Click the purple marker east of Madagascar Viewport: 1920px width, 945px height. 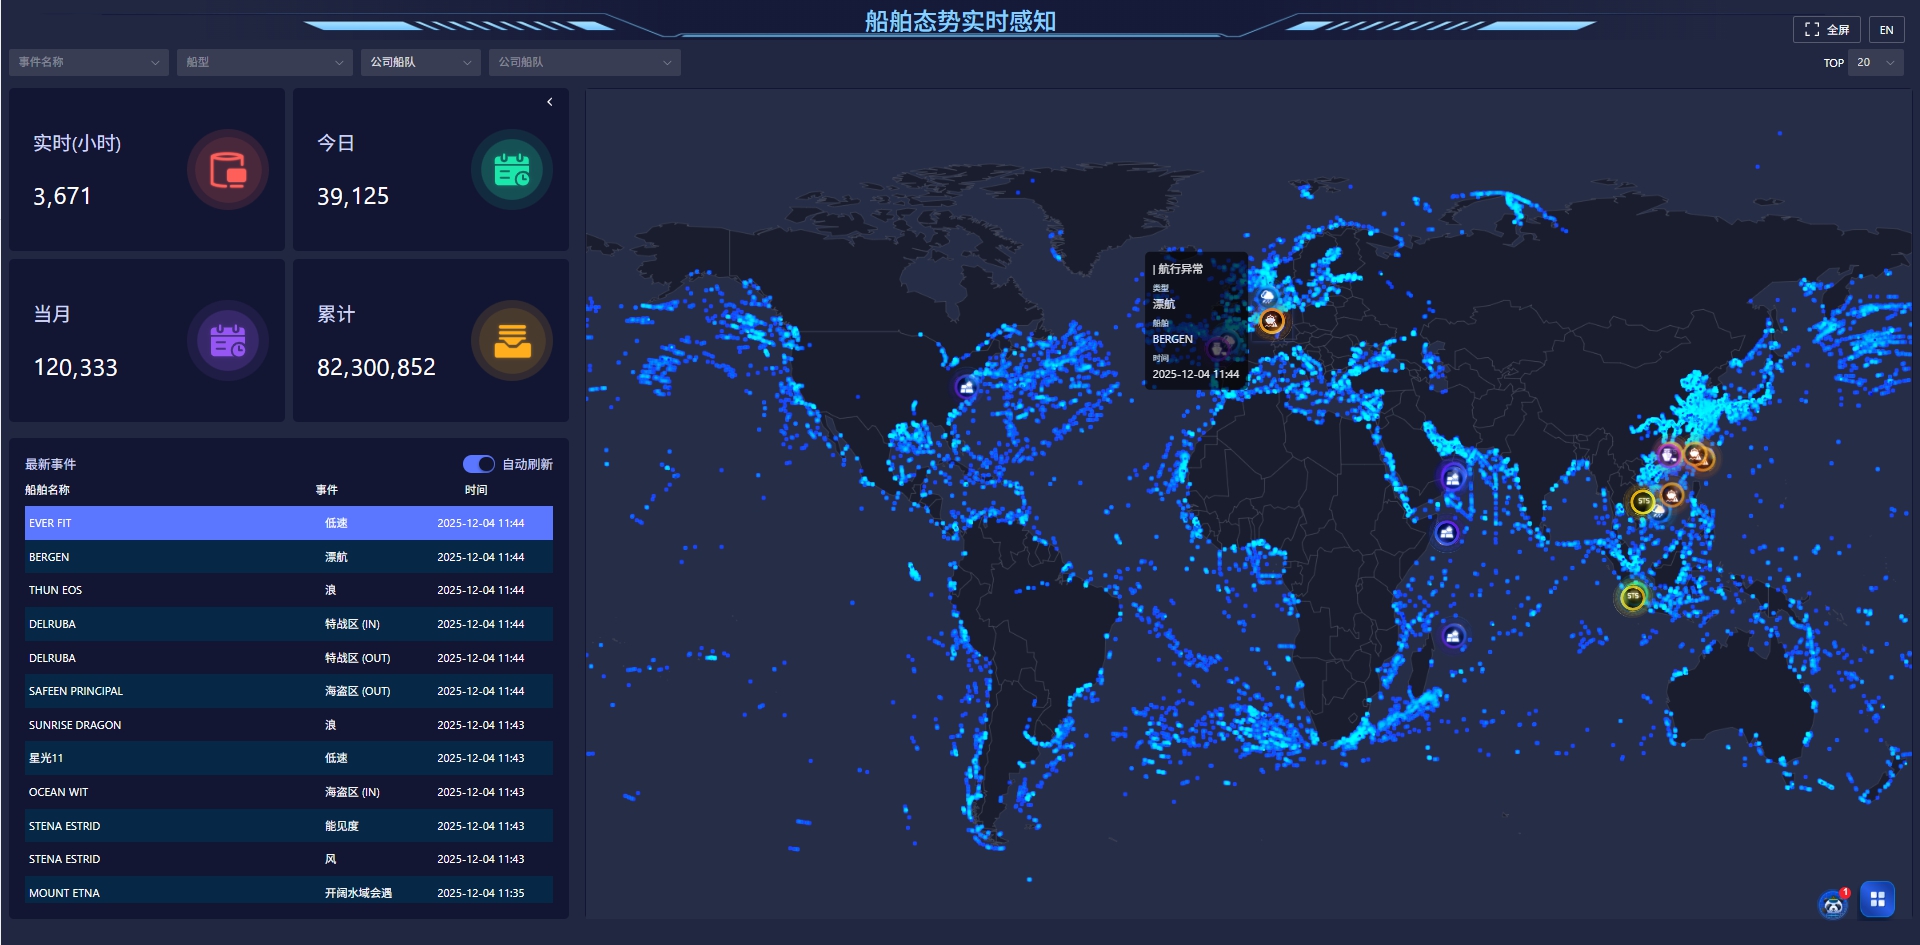[1453, 636]
